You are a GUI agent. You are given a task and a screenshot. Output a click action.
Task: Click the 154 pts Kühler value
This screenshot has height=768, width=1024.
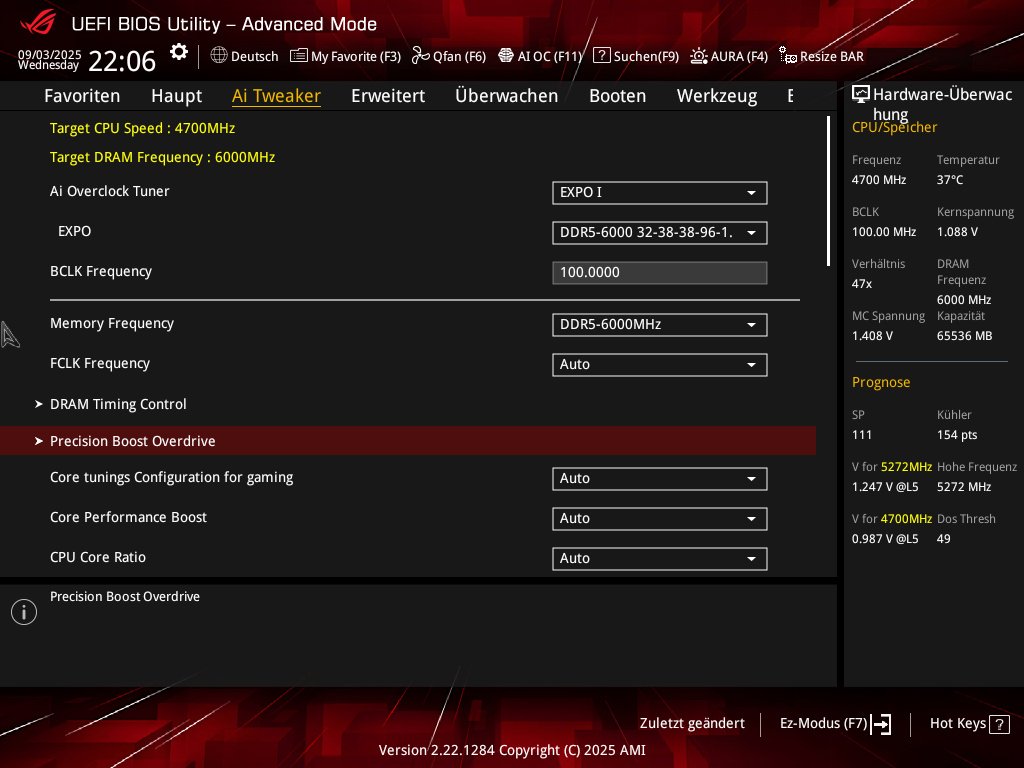(x=957, y=435)
